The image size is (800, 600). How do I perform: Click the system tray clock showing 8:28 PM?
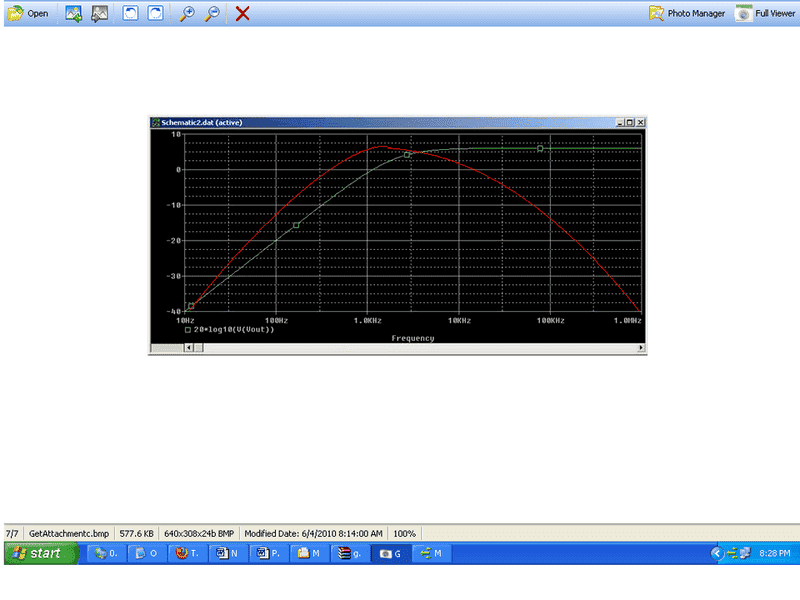pos(776,553)
